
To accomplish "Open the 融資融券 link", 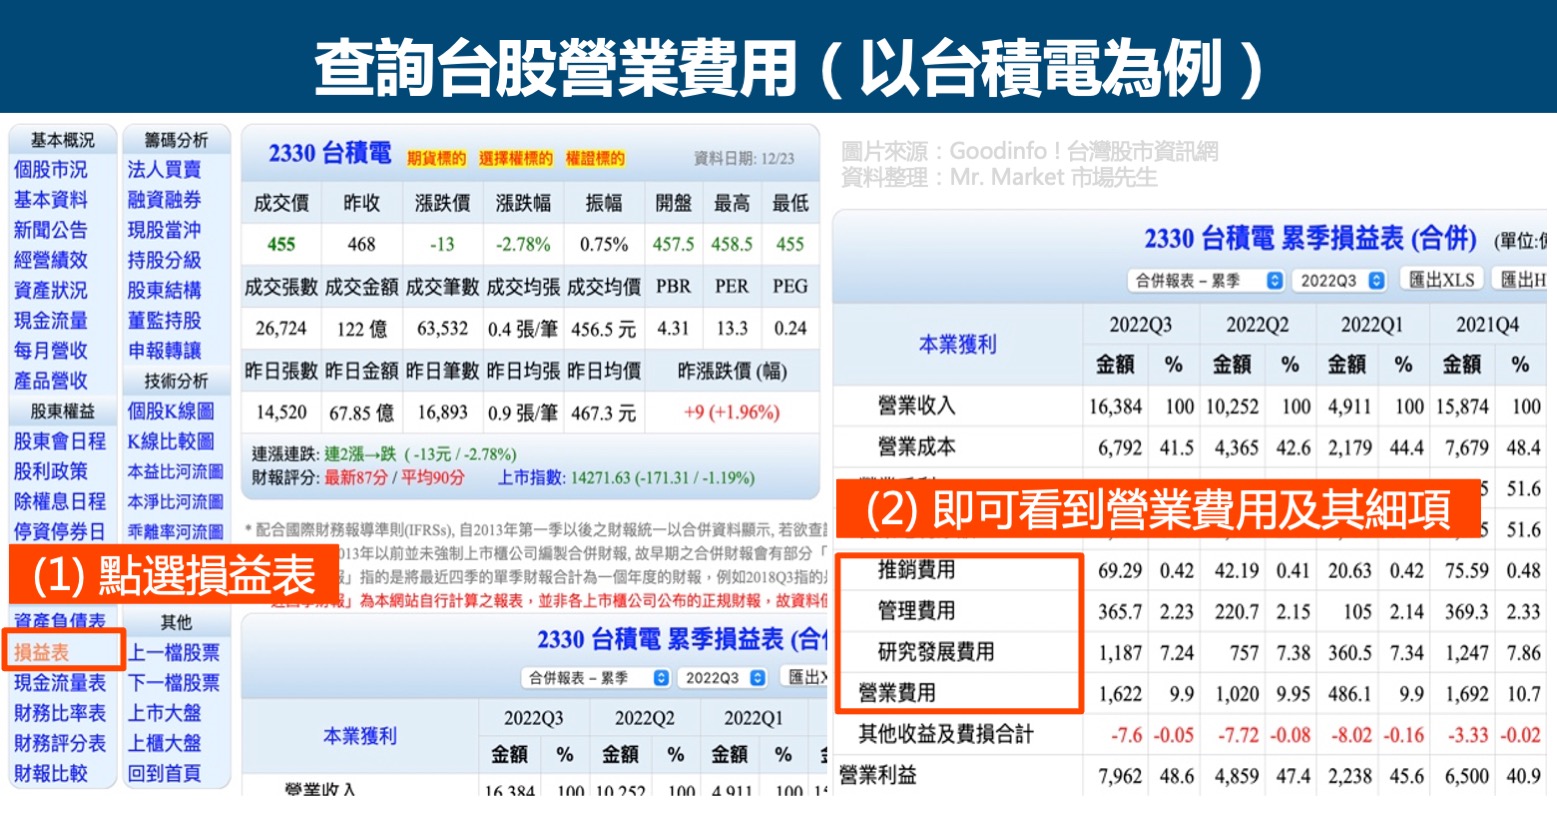I will click(x=164, y=200).
